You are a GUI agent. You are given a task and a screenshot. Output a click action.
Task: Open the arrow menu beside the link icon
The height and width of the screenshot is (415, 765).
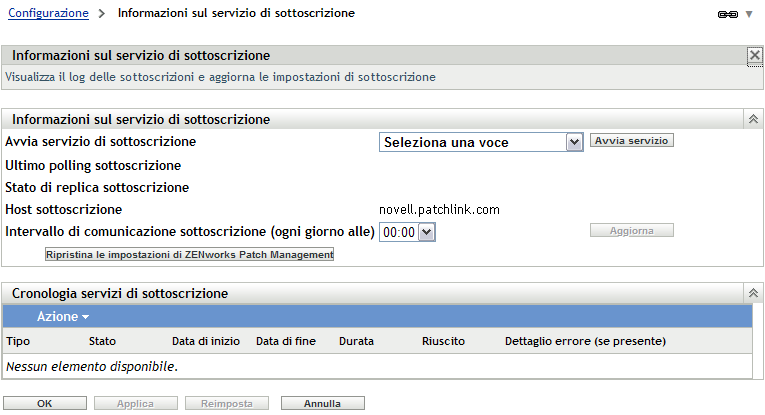pyautogui.click(x=749, y=15)
